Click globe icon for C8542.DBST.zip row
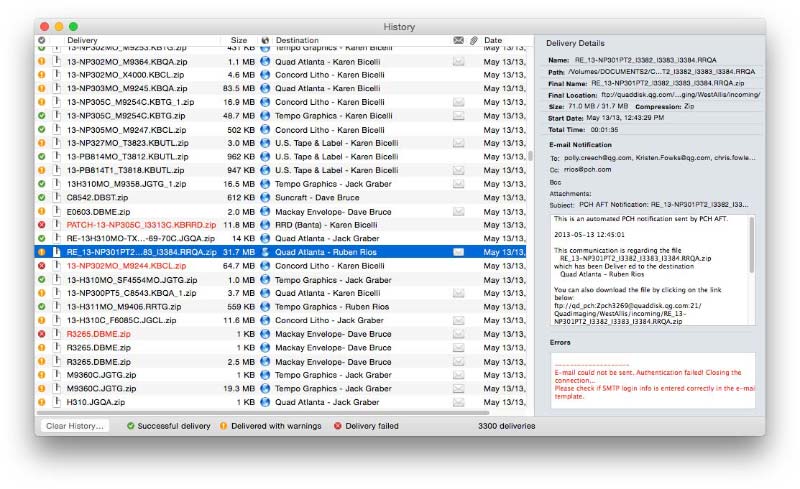This screenshot has height=489, width=800. pyautogui.click(x=265, y=198)
